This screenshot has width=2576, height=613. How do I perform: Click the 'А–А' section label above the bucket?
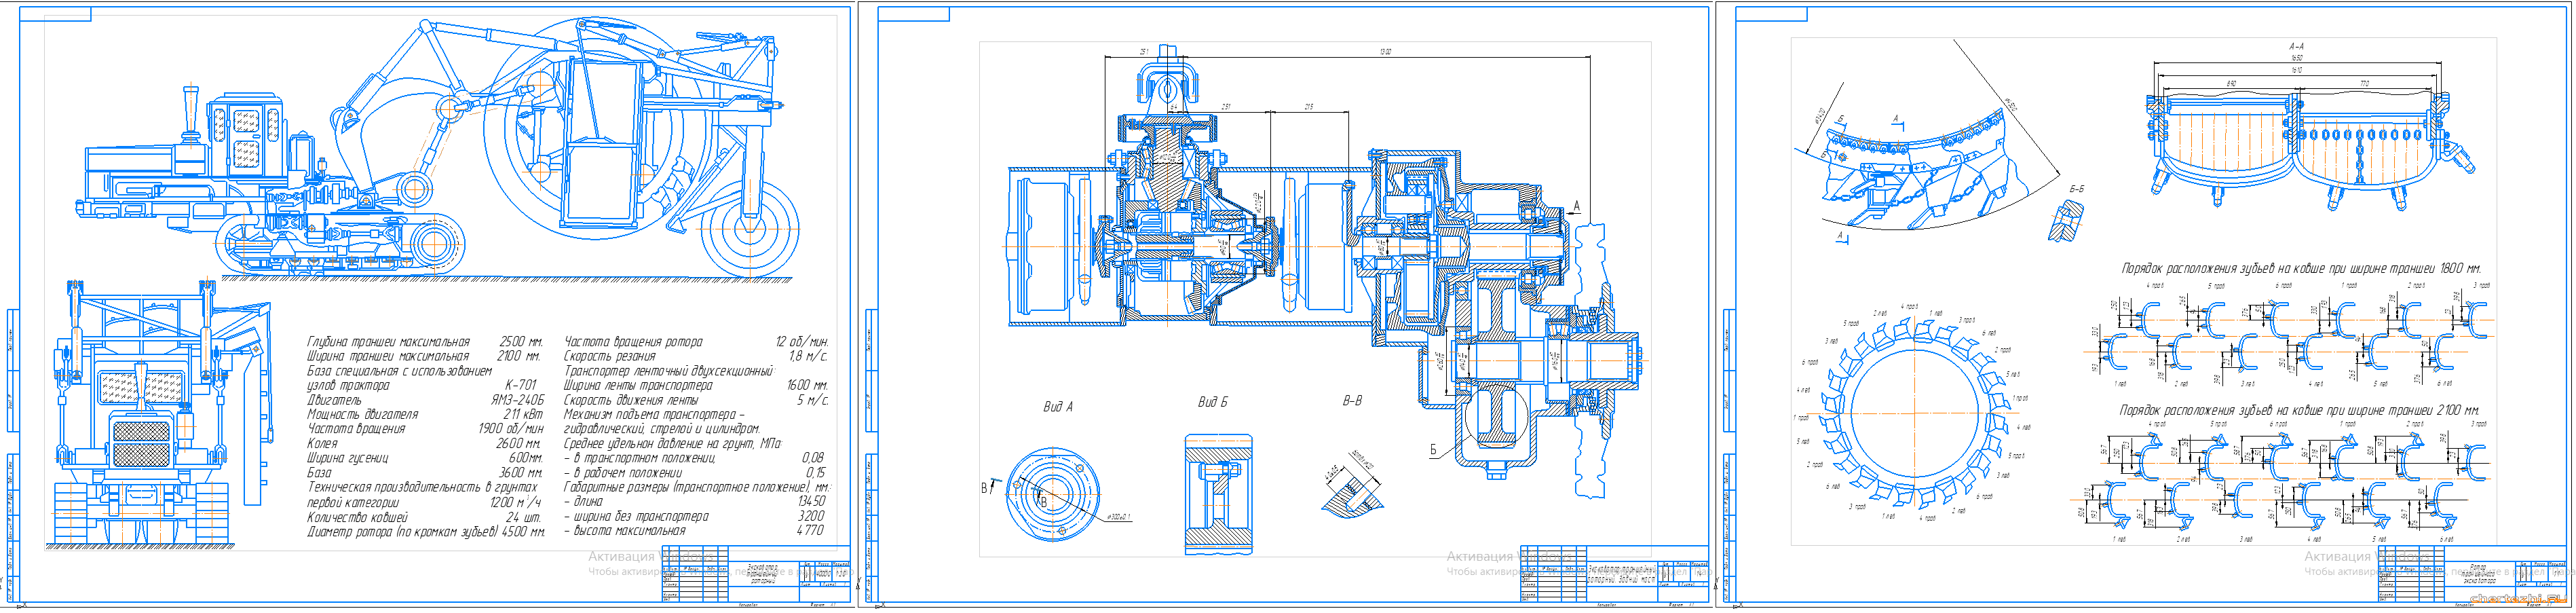[x=2296, y=46]
